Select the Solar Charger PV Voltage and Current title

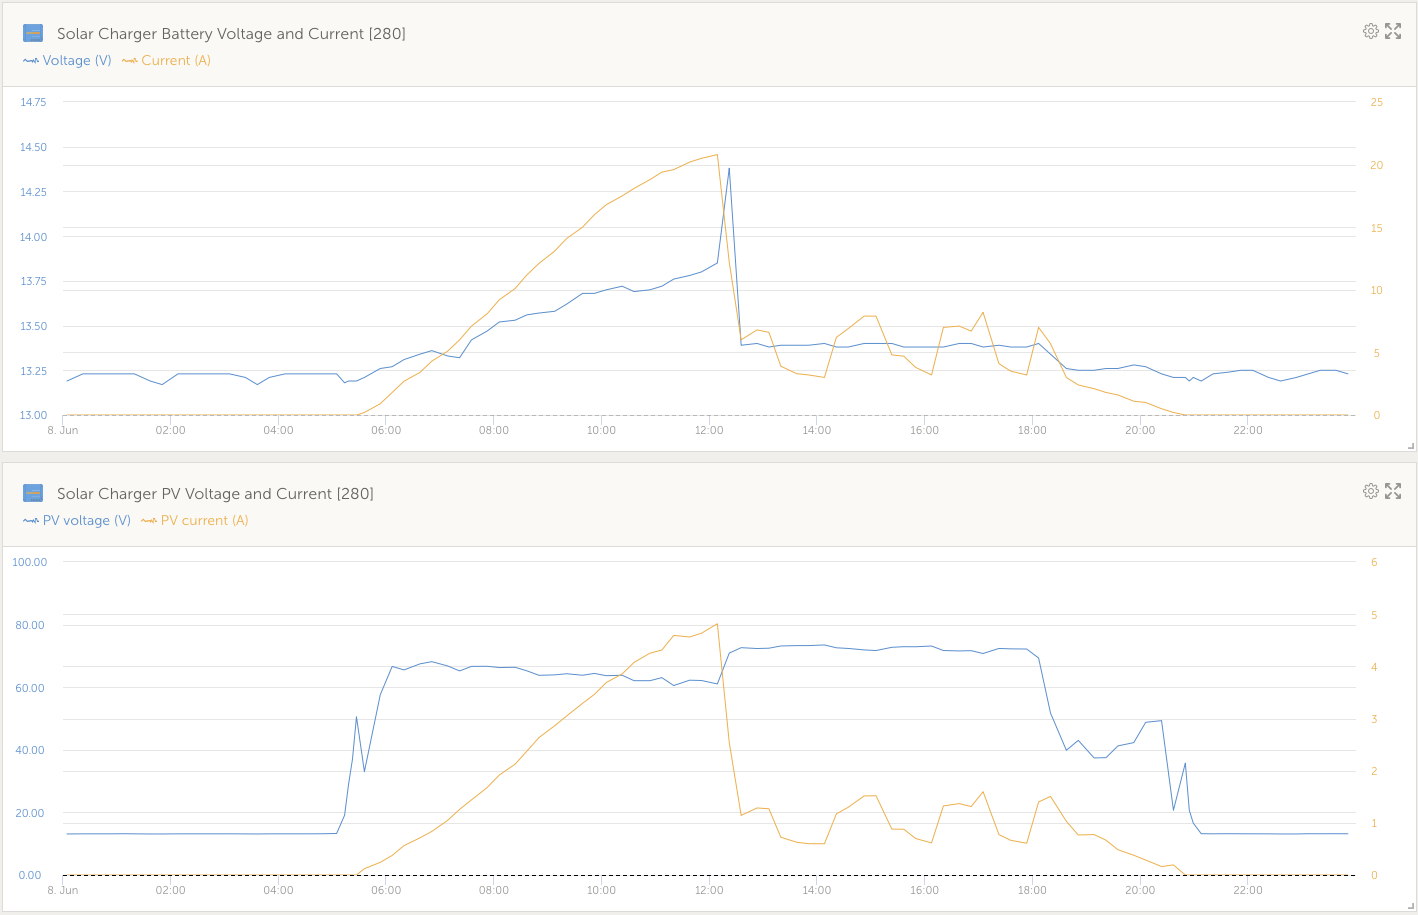(215, 494)
